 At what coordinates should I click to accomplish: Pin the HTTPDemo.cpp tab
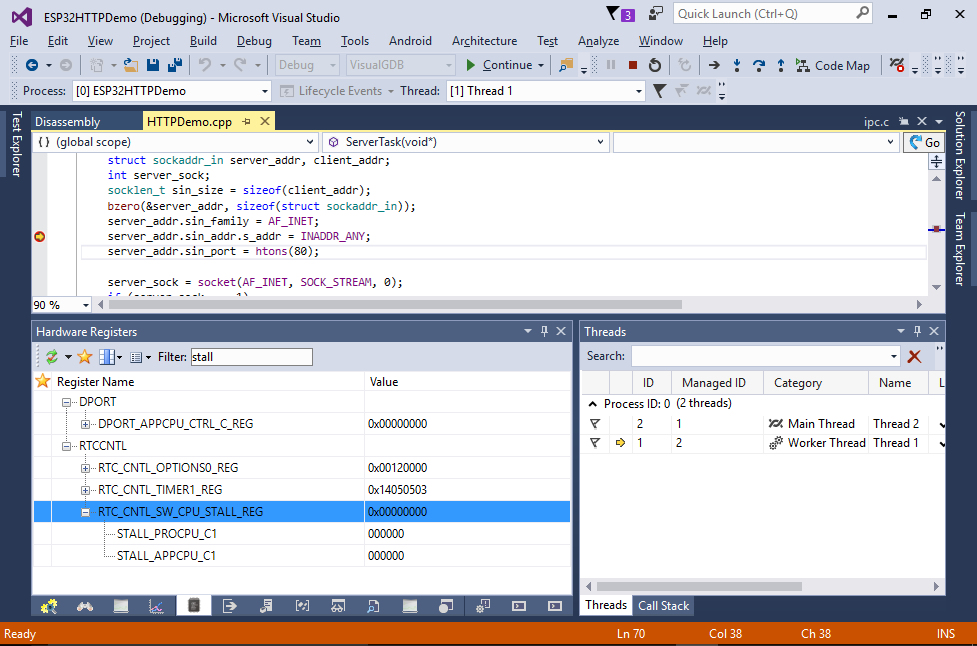pyautogui.click(x=247, y=121)
